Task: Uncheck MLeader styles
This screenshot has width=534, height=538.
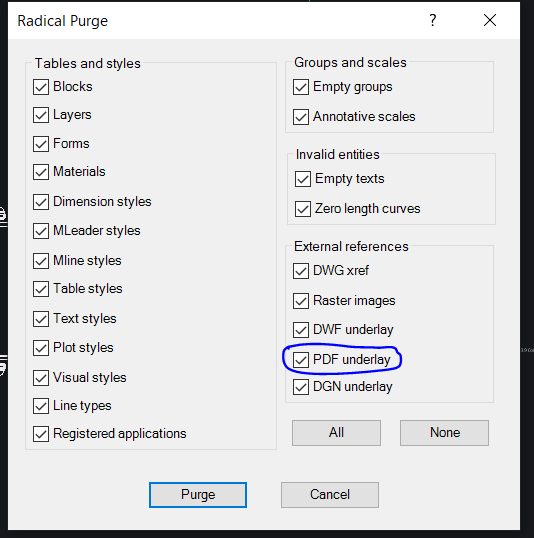Action: click(x=41, y=231)
